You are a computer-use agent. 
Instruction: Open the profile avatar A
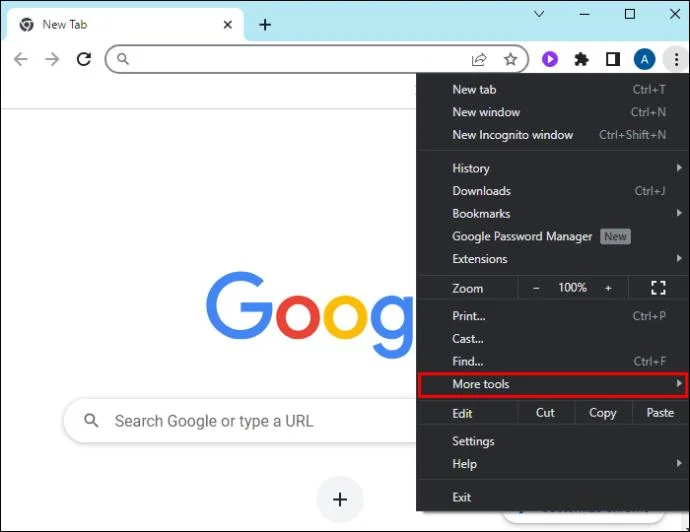[x=644, y=59]
